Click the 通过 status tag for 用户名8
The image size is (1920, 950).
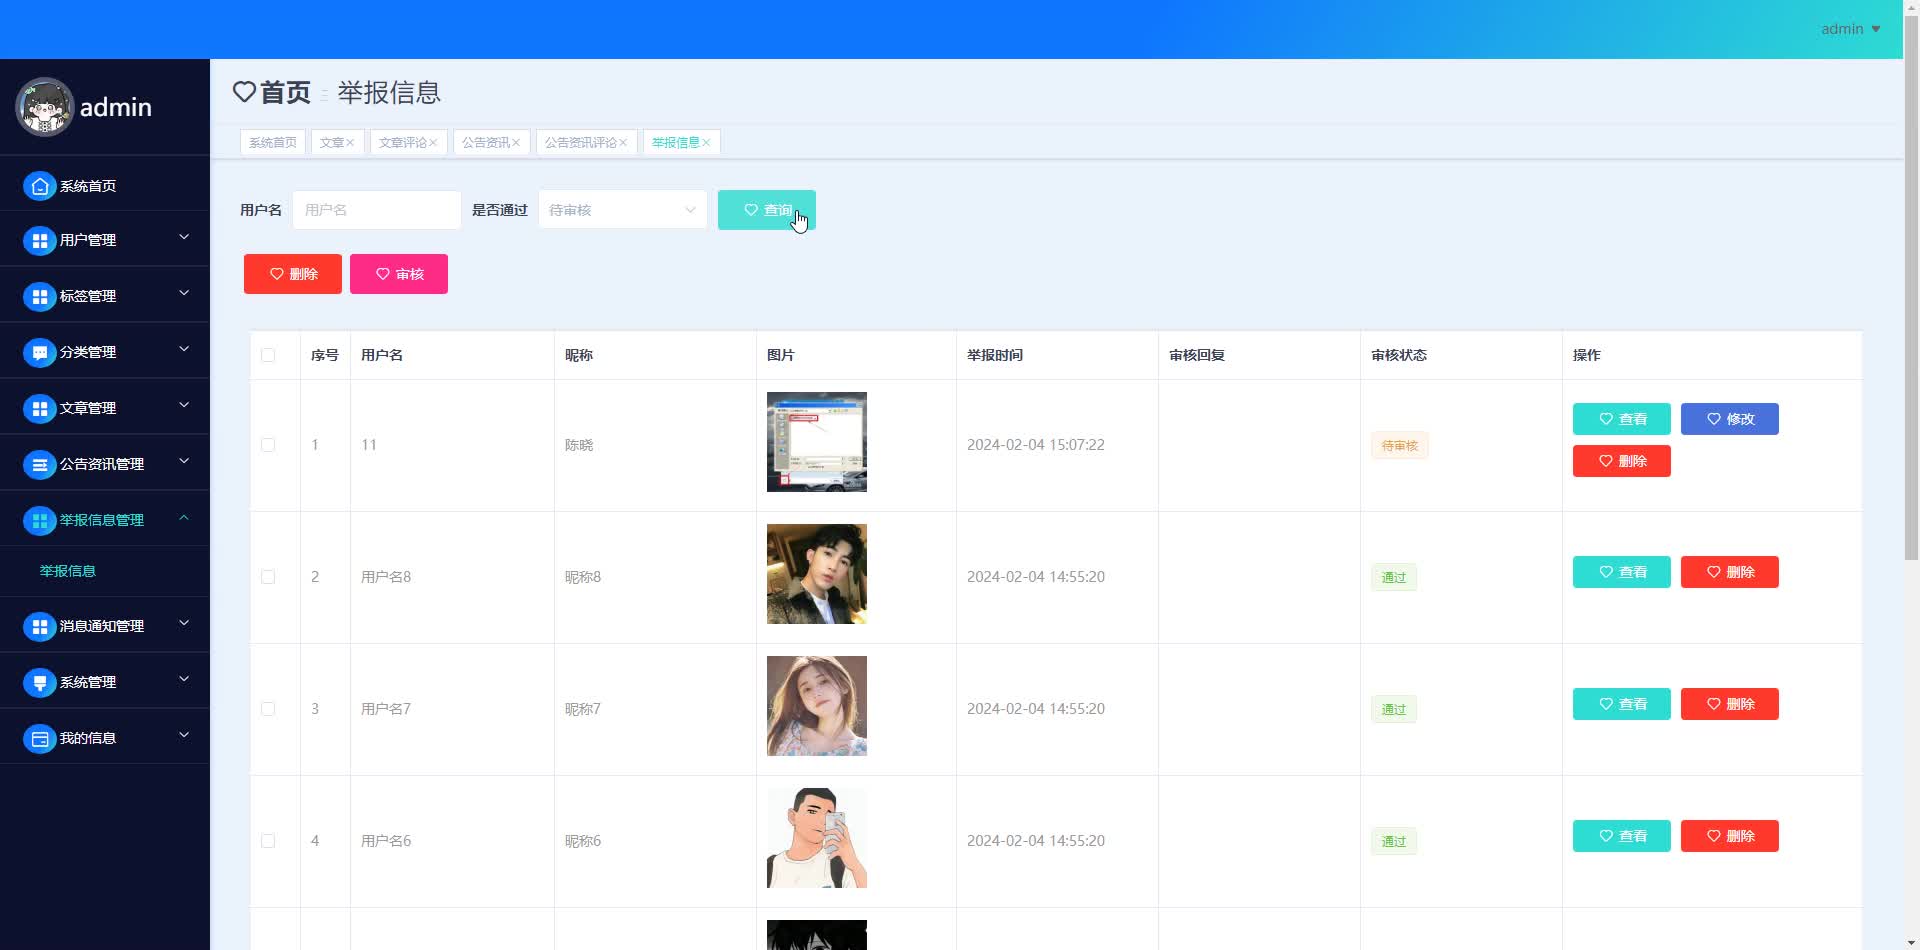(x=1394, y=578)
